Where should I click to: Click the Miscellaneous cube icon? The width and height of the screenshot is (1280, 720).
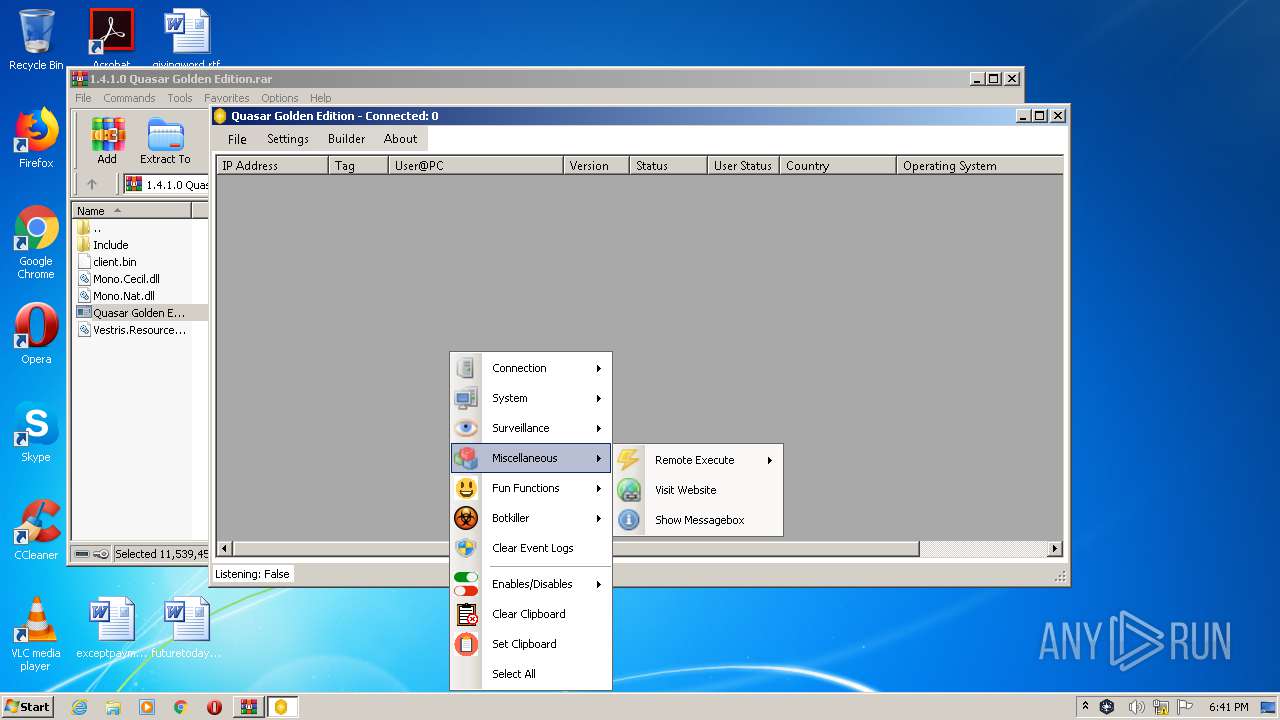coord(466,458)
